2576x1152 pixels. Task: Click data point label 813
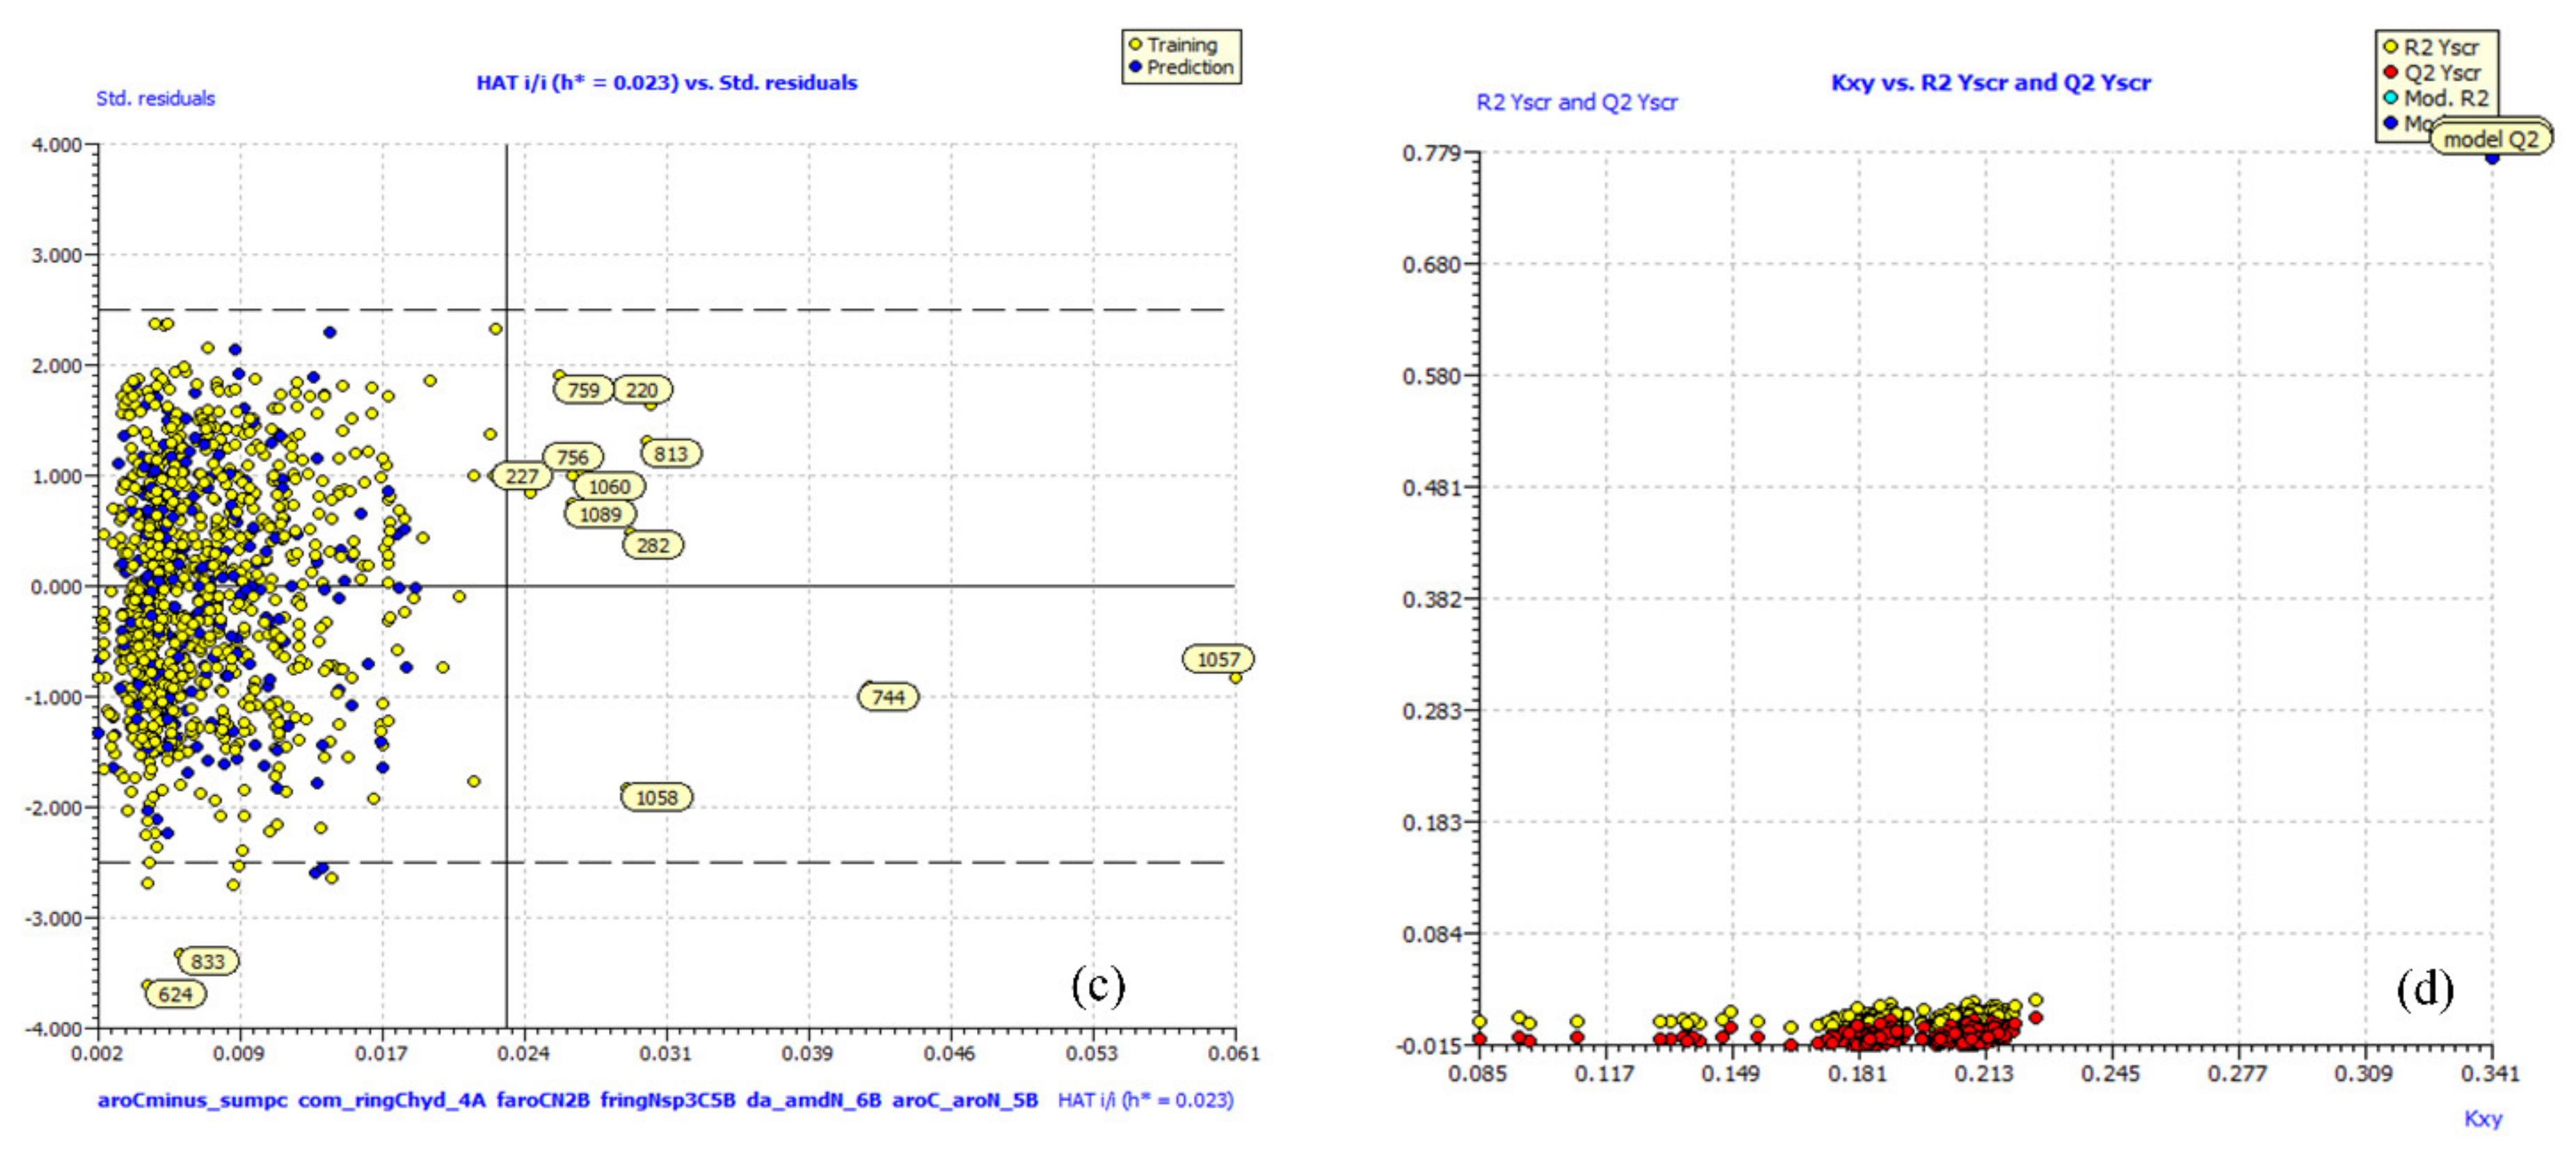pos(670,454)
